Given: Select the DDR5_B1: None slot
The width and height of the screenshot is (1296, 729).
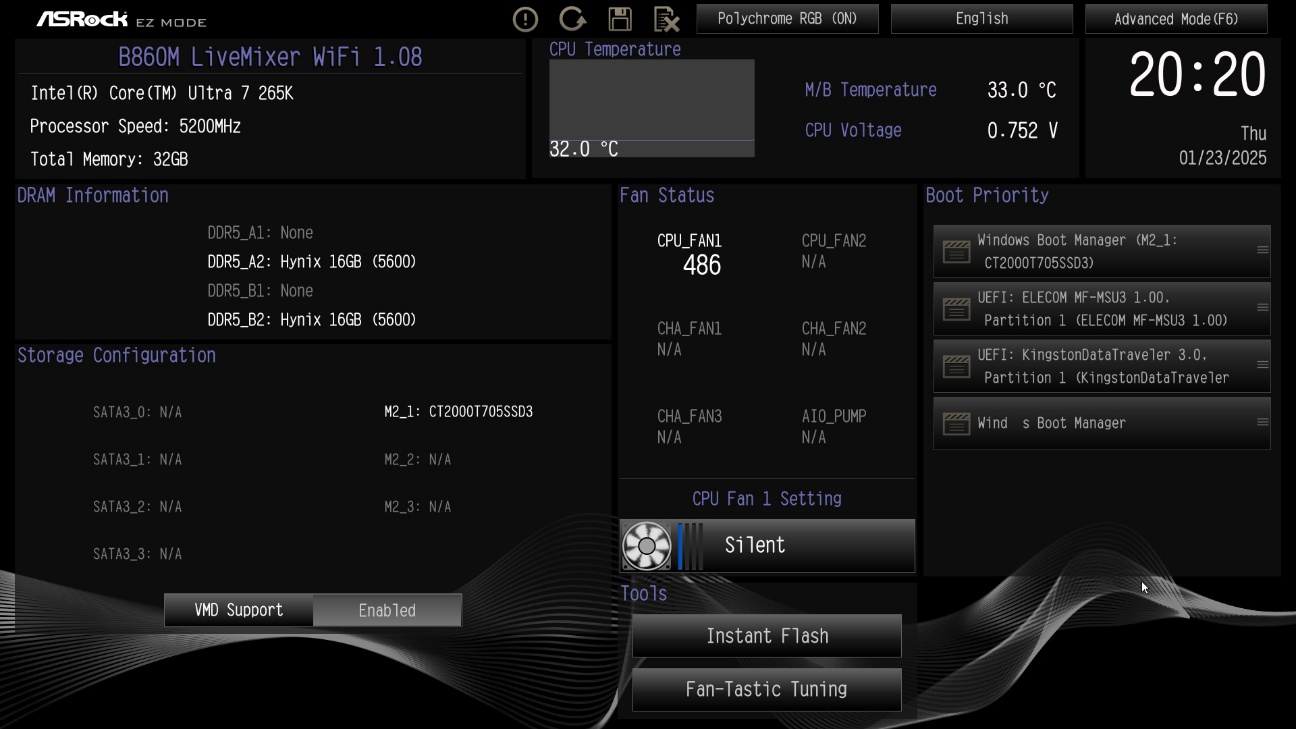Looking at the screenshot, I should [260, 291].
